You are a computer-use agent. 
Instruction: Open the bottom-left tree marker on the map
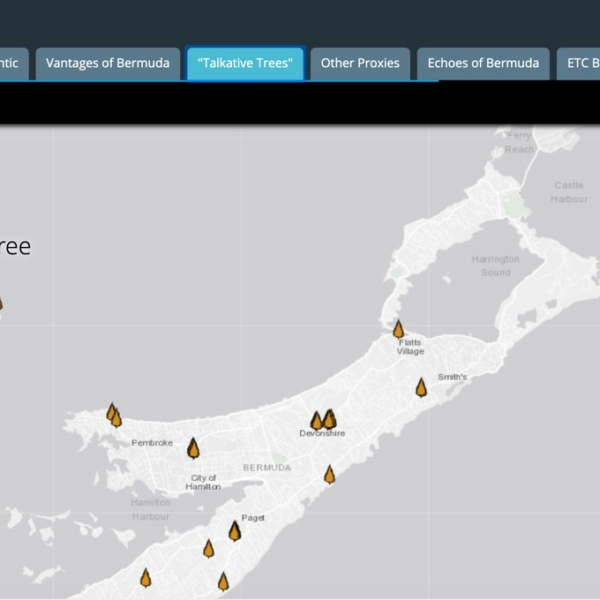point(145,577)
